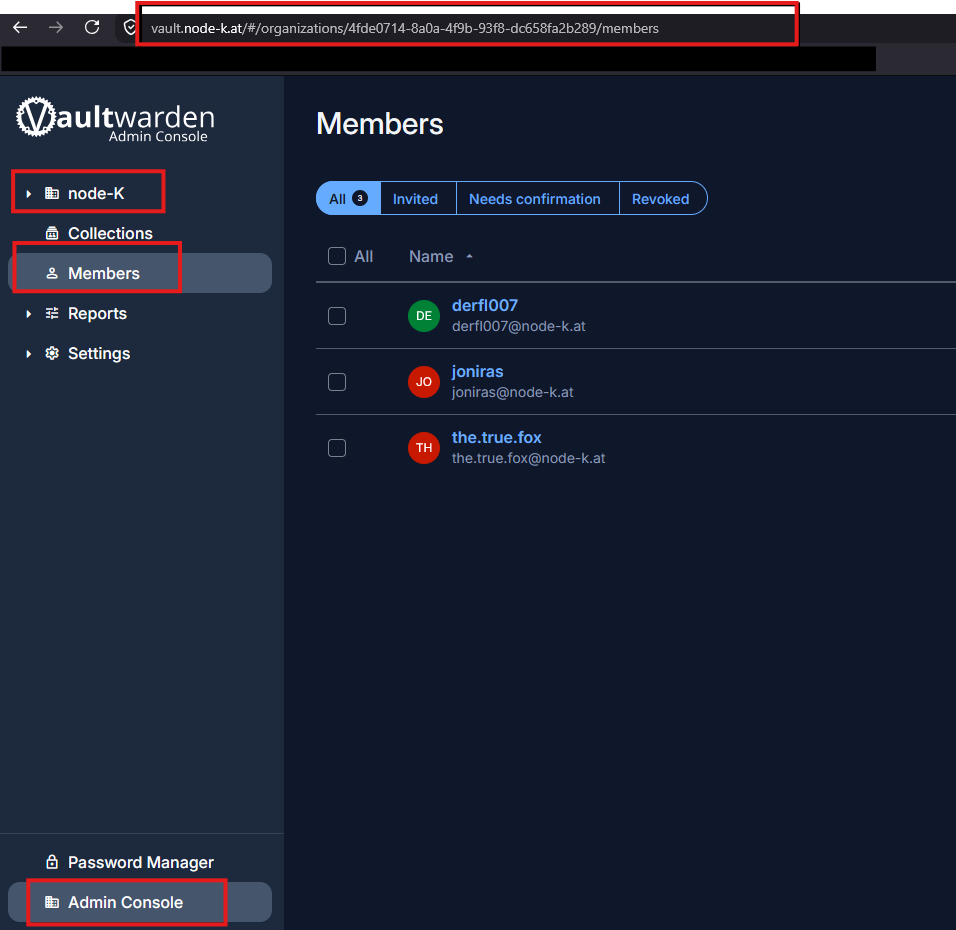The height and width of the screenshot is (930, 956).
Task: Check the select All members checkbox
Action: pos(337,256)
